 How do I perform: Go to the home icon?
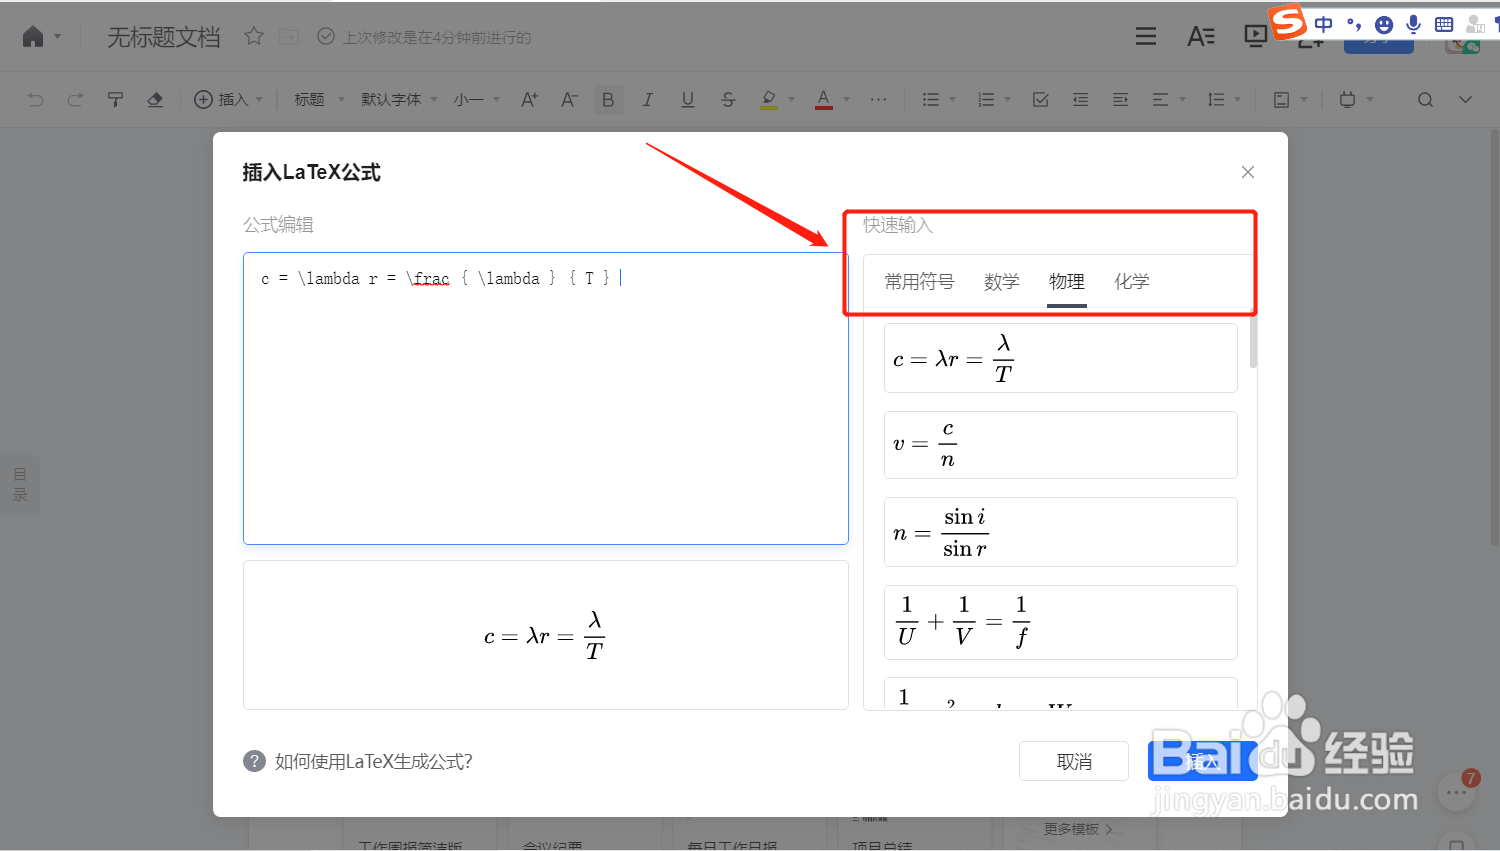pos(33,37)
